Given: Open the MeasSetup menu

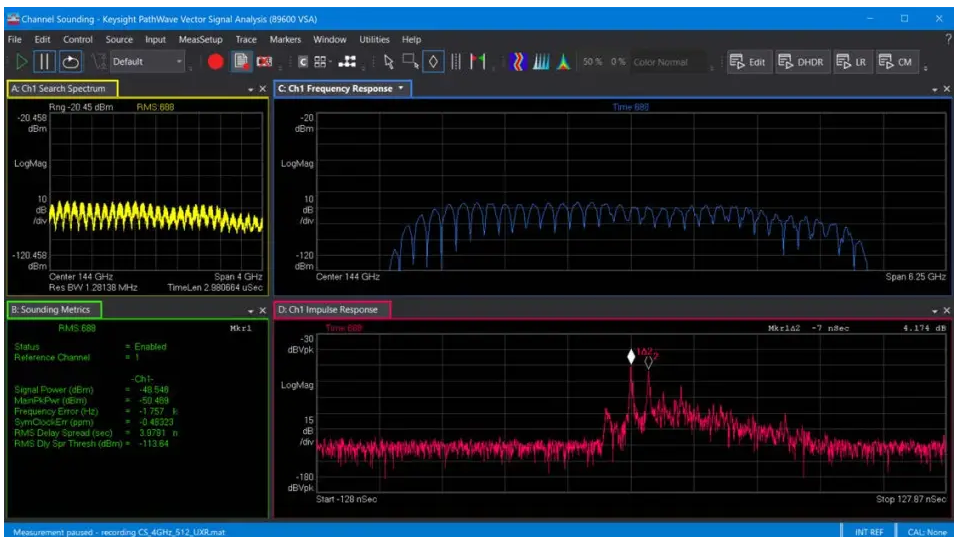Looking at the screenshot, I should tap(200, 40).
